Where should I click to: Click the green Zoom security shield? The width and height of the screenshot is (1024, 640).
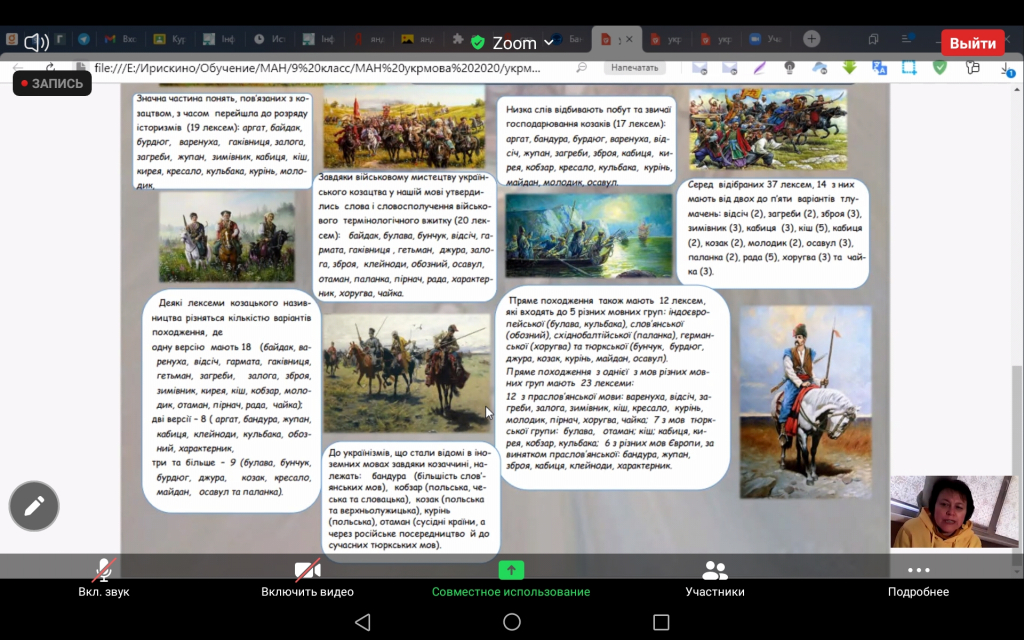coord(478,43)
